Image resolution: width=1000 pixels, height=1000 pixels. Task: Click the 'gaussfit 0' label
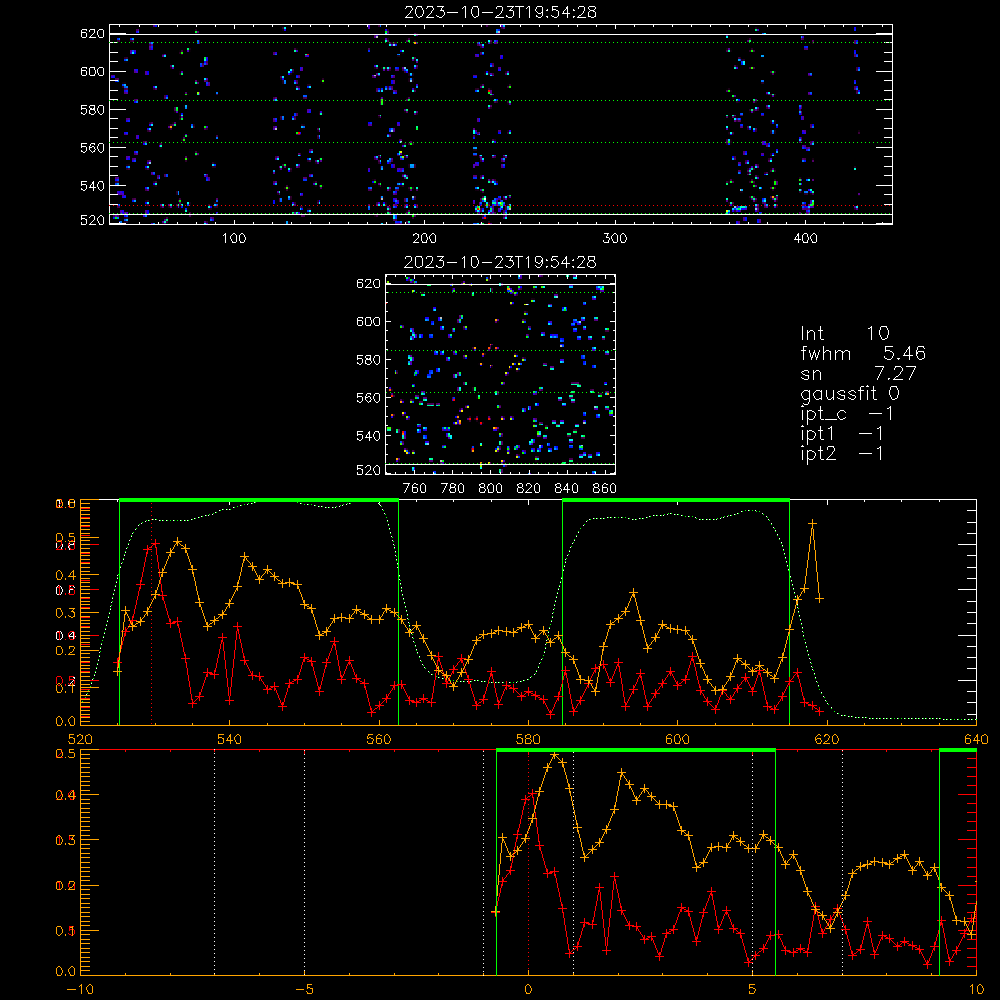(849, 393)
